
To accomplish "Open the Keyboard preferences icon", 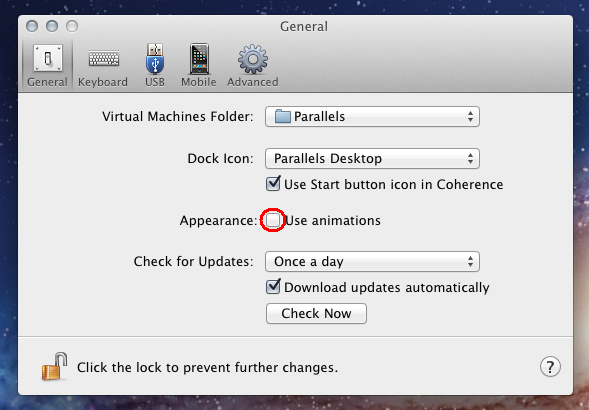I will [104, 59].
